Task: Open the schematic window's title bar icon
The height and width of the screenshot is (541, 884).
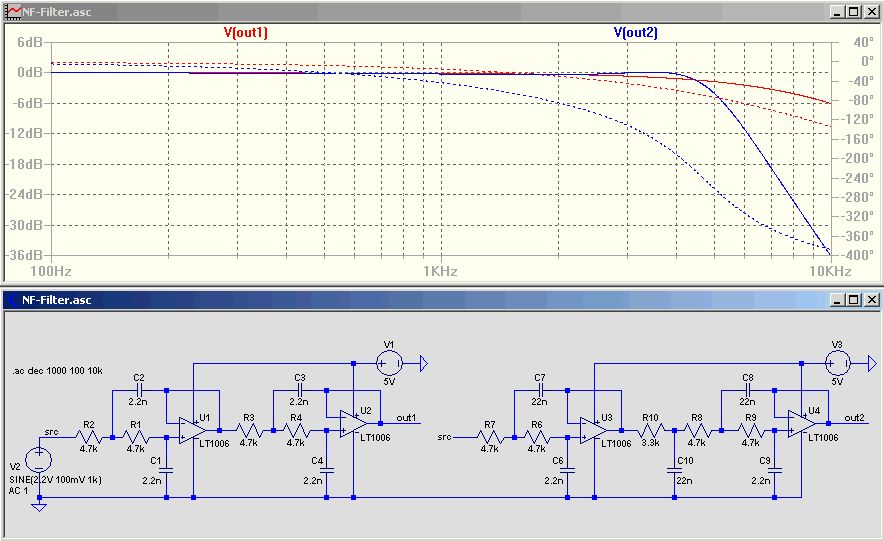Action: [11, 299]
